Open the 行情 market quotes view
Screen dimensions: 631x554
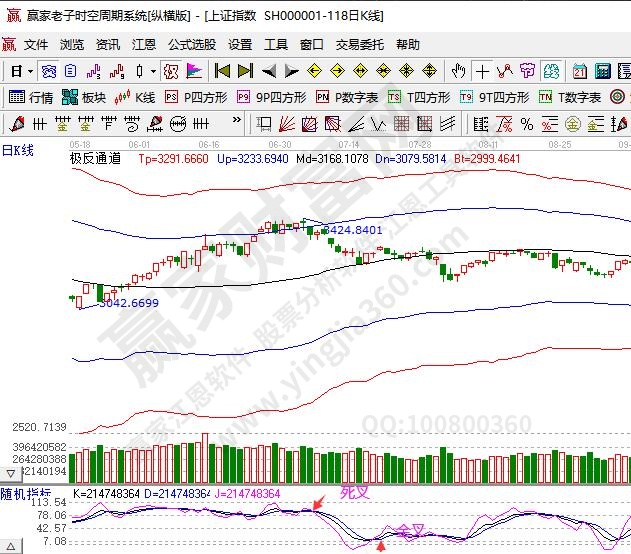click(x=31, y=97)
